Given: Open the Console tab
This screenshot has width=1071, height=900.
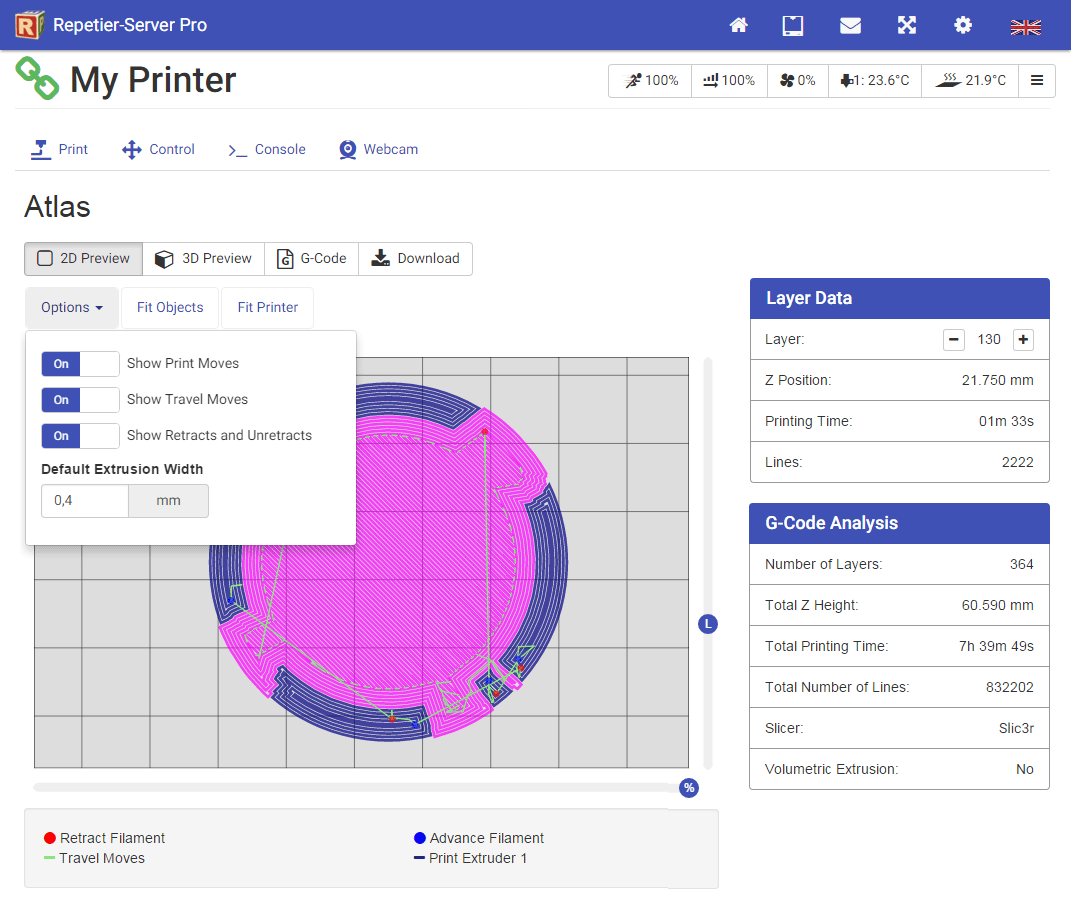Looking at the screenshot, I should (x=267, y=150).
